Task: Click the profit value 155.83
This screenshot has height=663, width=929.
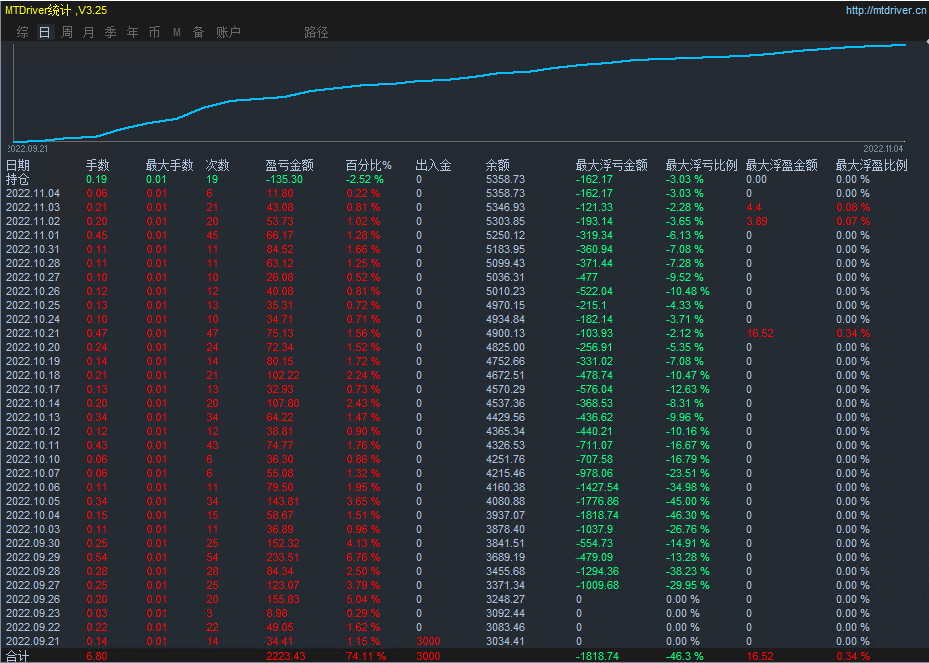Action: (283, 599)
